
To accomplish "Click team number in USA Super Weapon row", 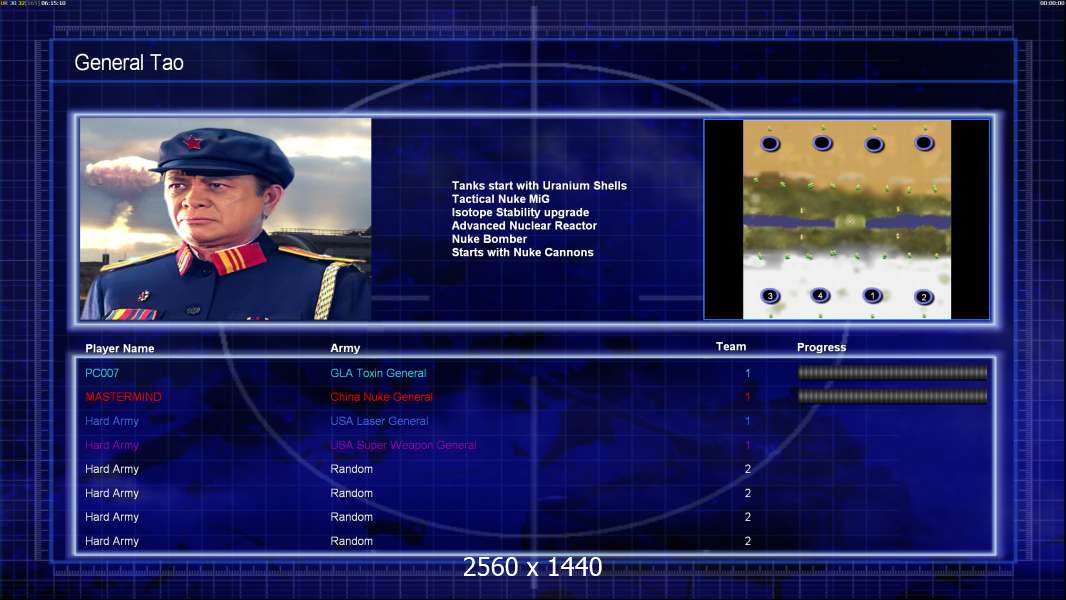I will point(747,445).
